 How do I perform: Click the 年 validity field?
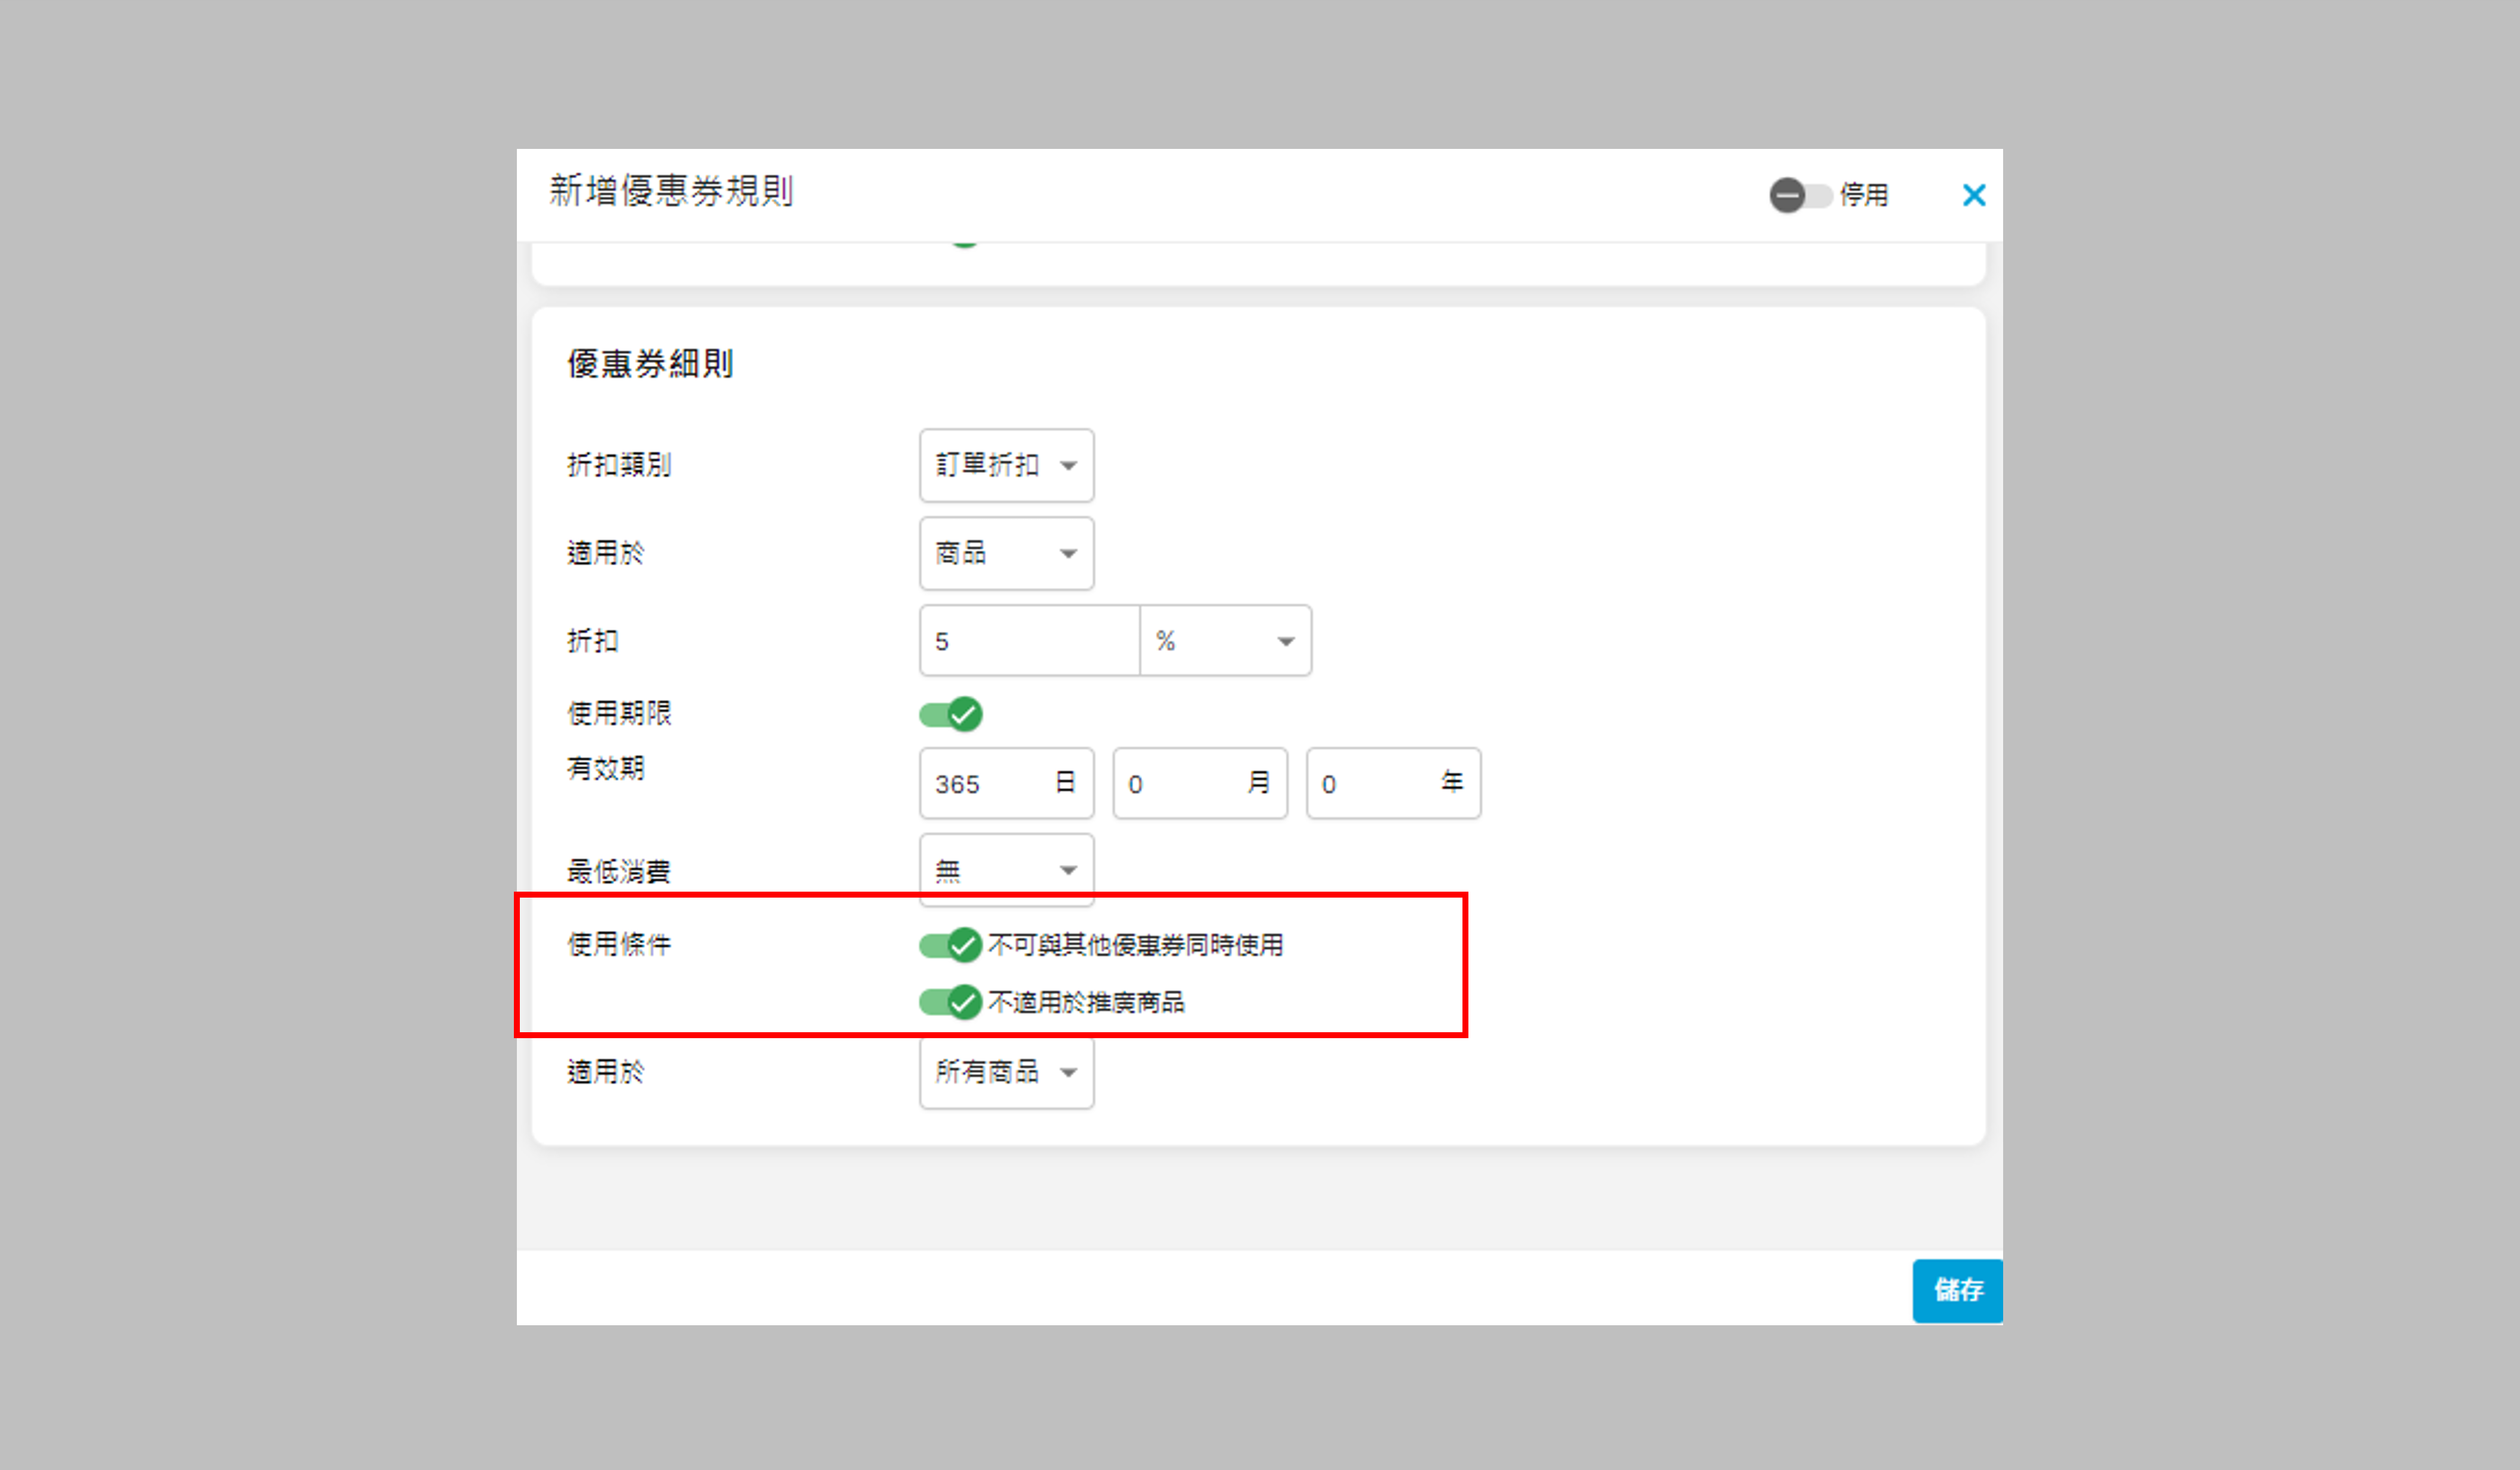pyautogui.click(x=1378, y=784)
